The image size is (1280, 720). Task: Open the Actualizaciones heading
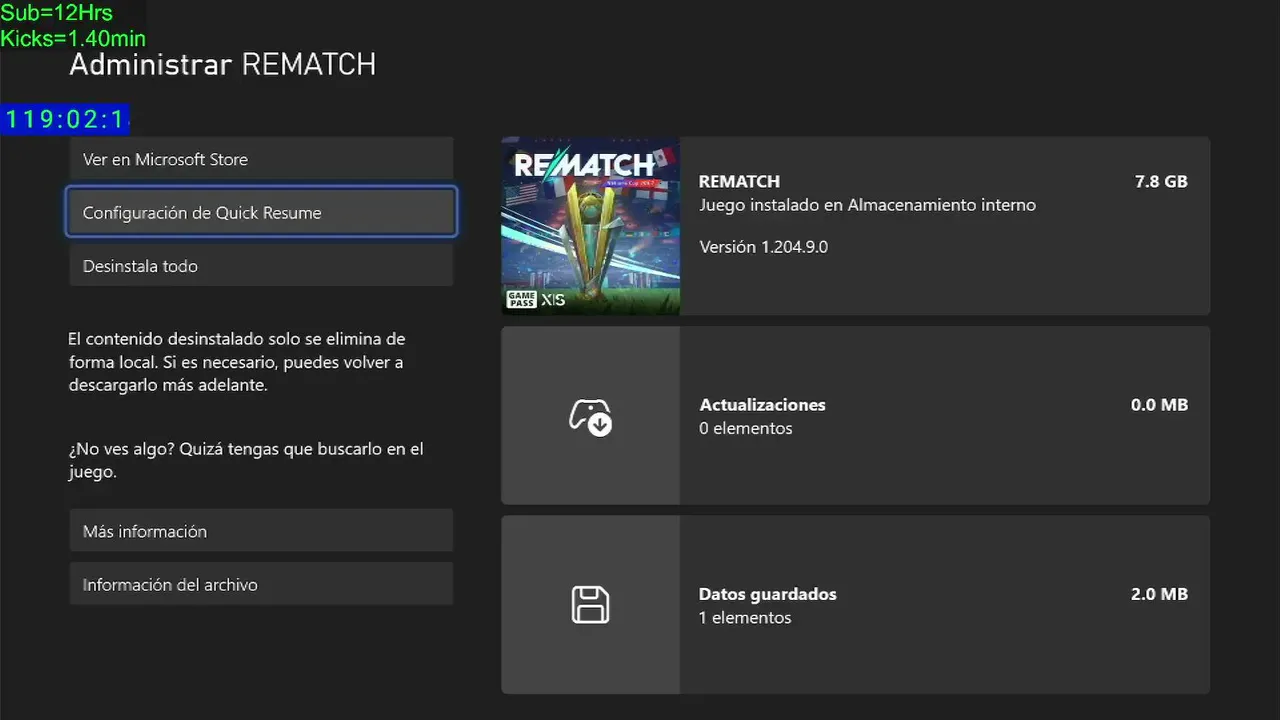point(762,405)
